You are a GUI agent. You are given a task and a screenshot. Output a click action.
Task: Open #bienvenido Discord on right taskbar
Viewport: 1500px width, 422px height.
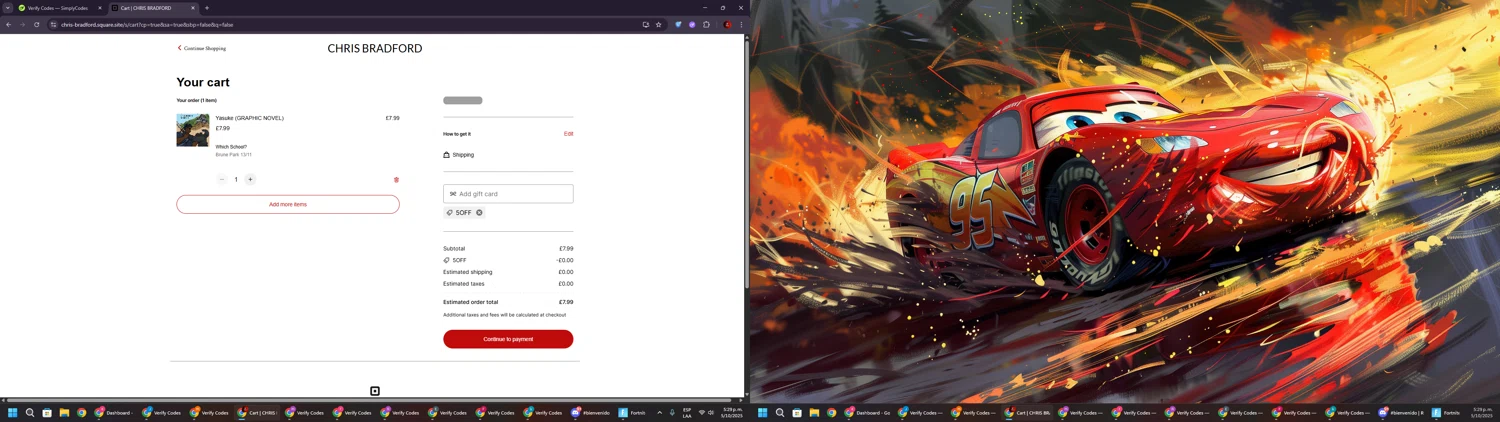click(x=1402, y=412)
